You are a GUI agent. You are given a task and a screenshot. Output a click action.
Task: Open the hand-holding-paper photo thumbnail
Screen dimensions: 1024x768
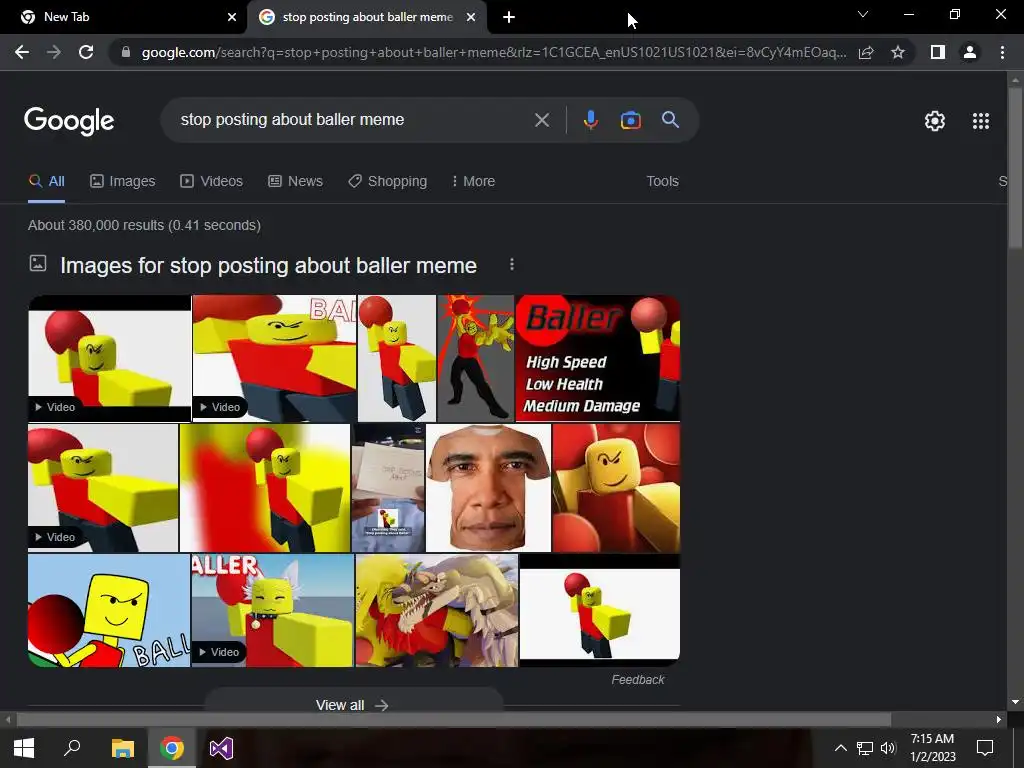click(388, 488)
